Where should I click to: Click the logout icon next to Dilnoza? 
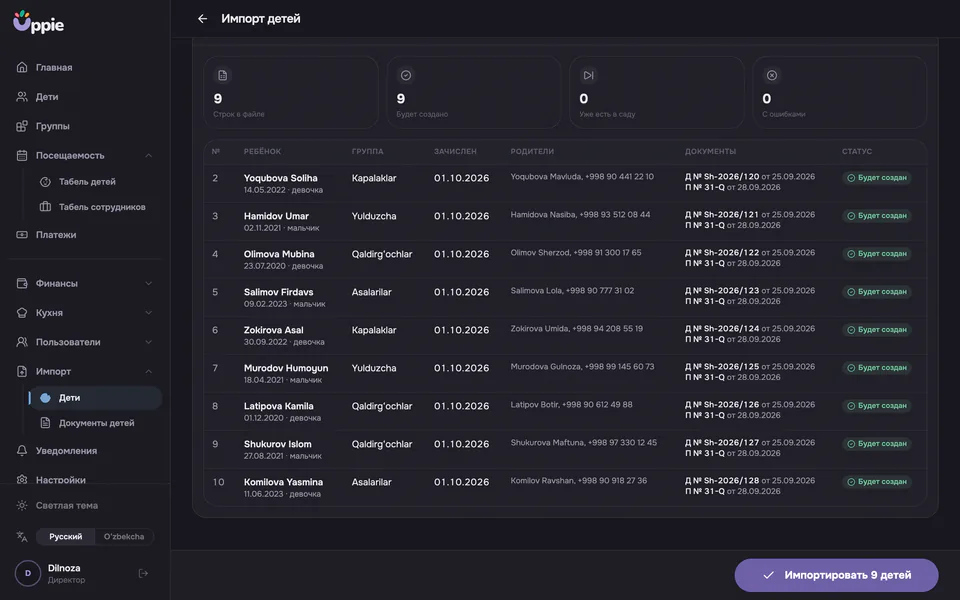coord(143,574)
